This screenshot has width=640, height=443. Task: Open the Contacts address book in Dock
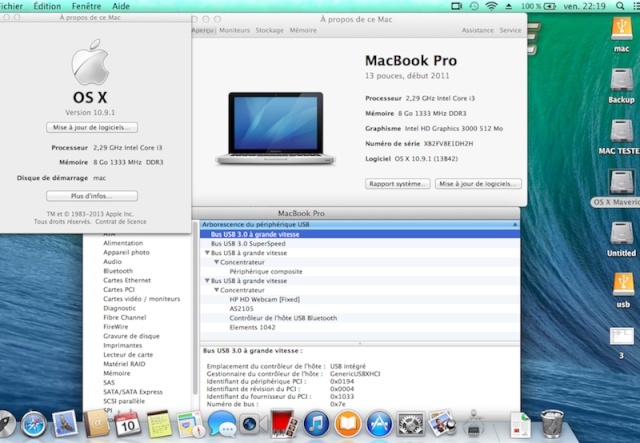coord(96,424)
